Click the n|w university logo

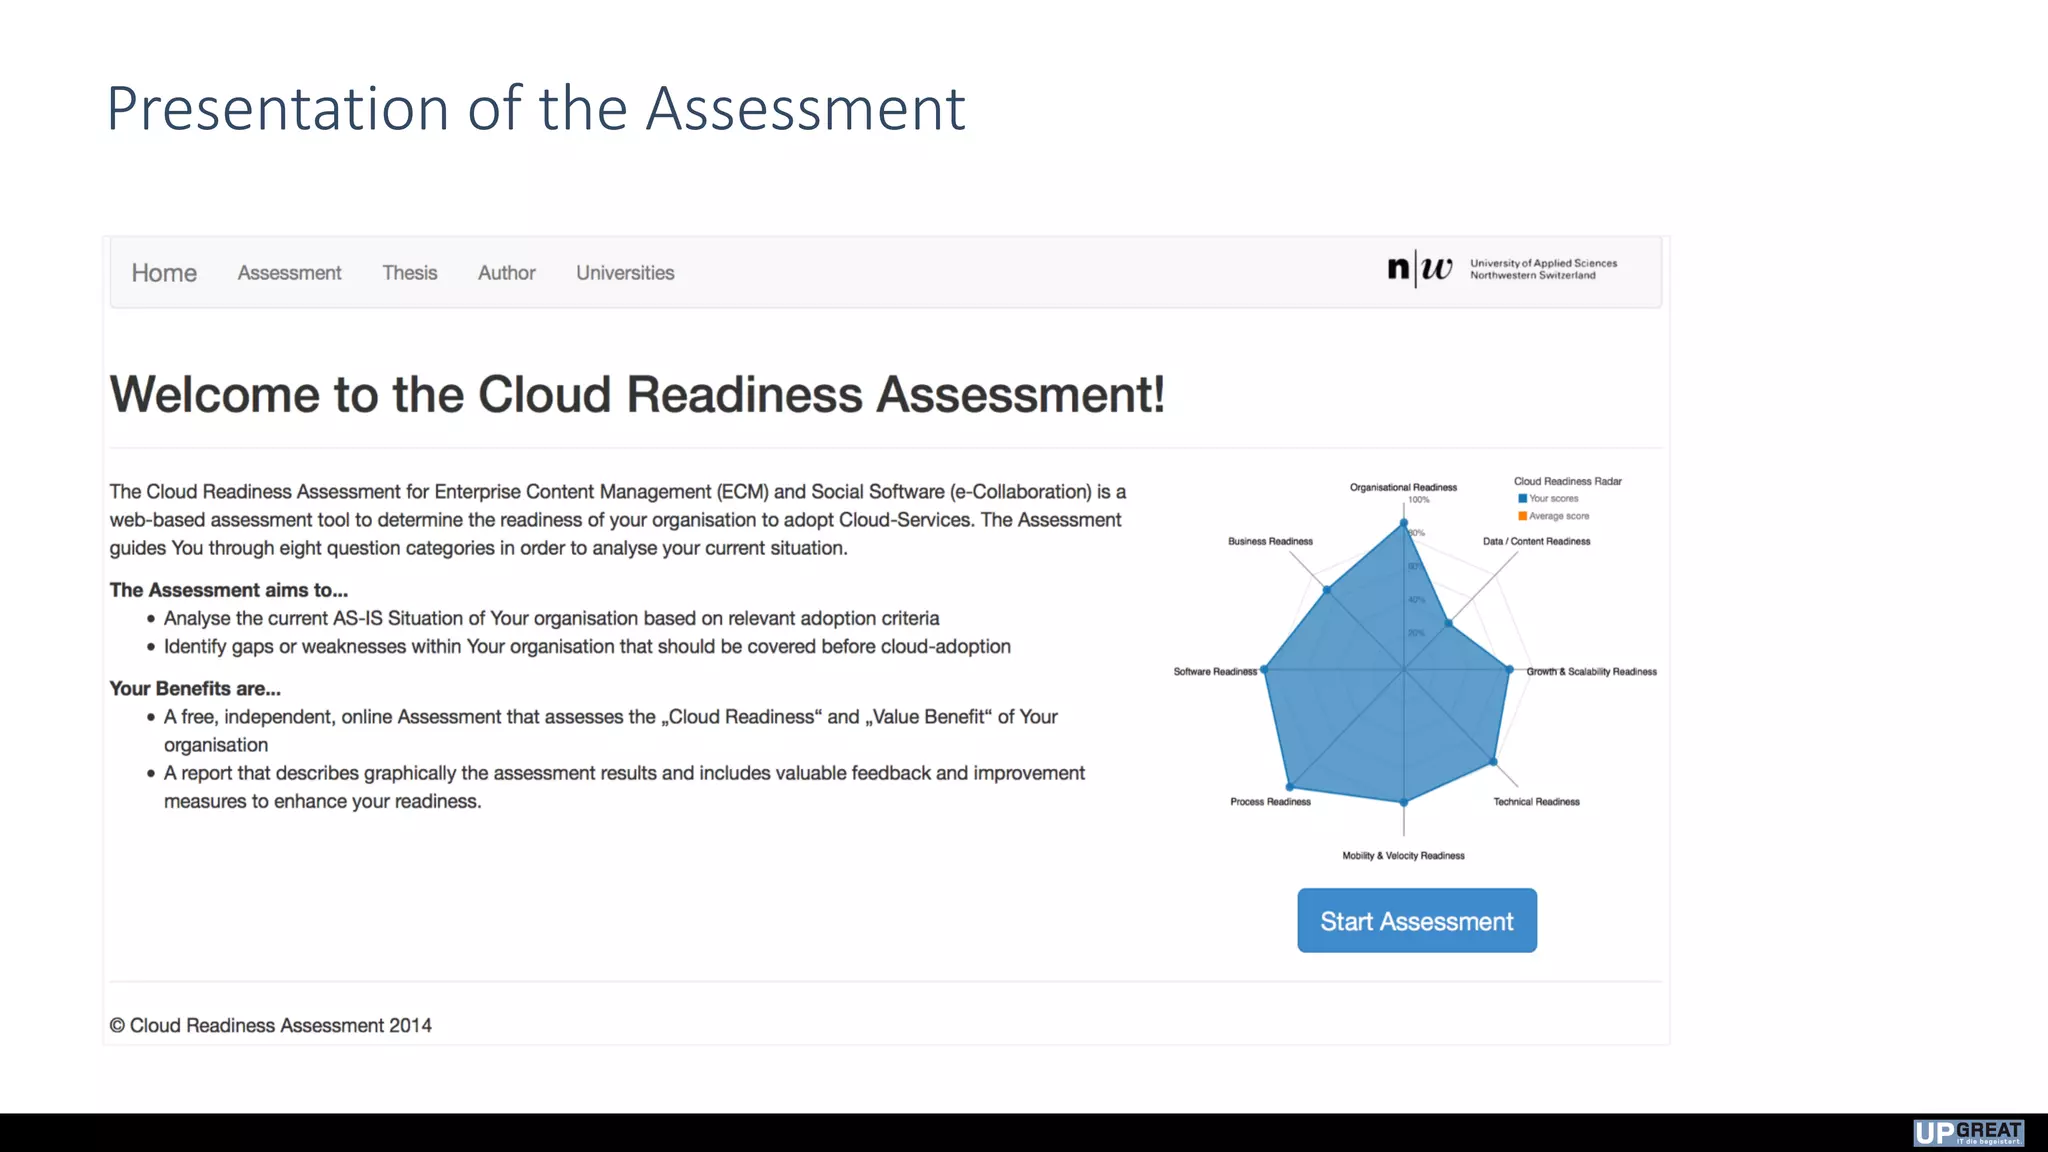1419,268
